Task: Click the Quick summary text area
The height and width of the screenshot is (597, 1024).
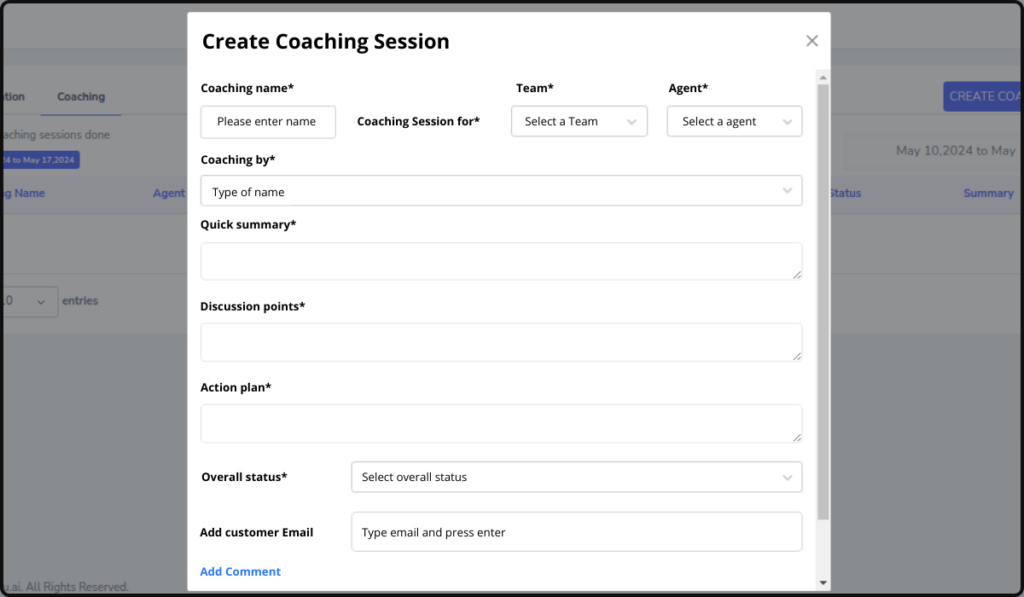Action: tap(500, 261)
